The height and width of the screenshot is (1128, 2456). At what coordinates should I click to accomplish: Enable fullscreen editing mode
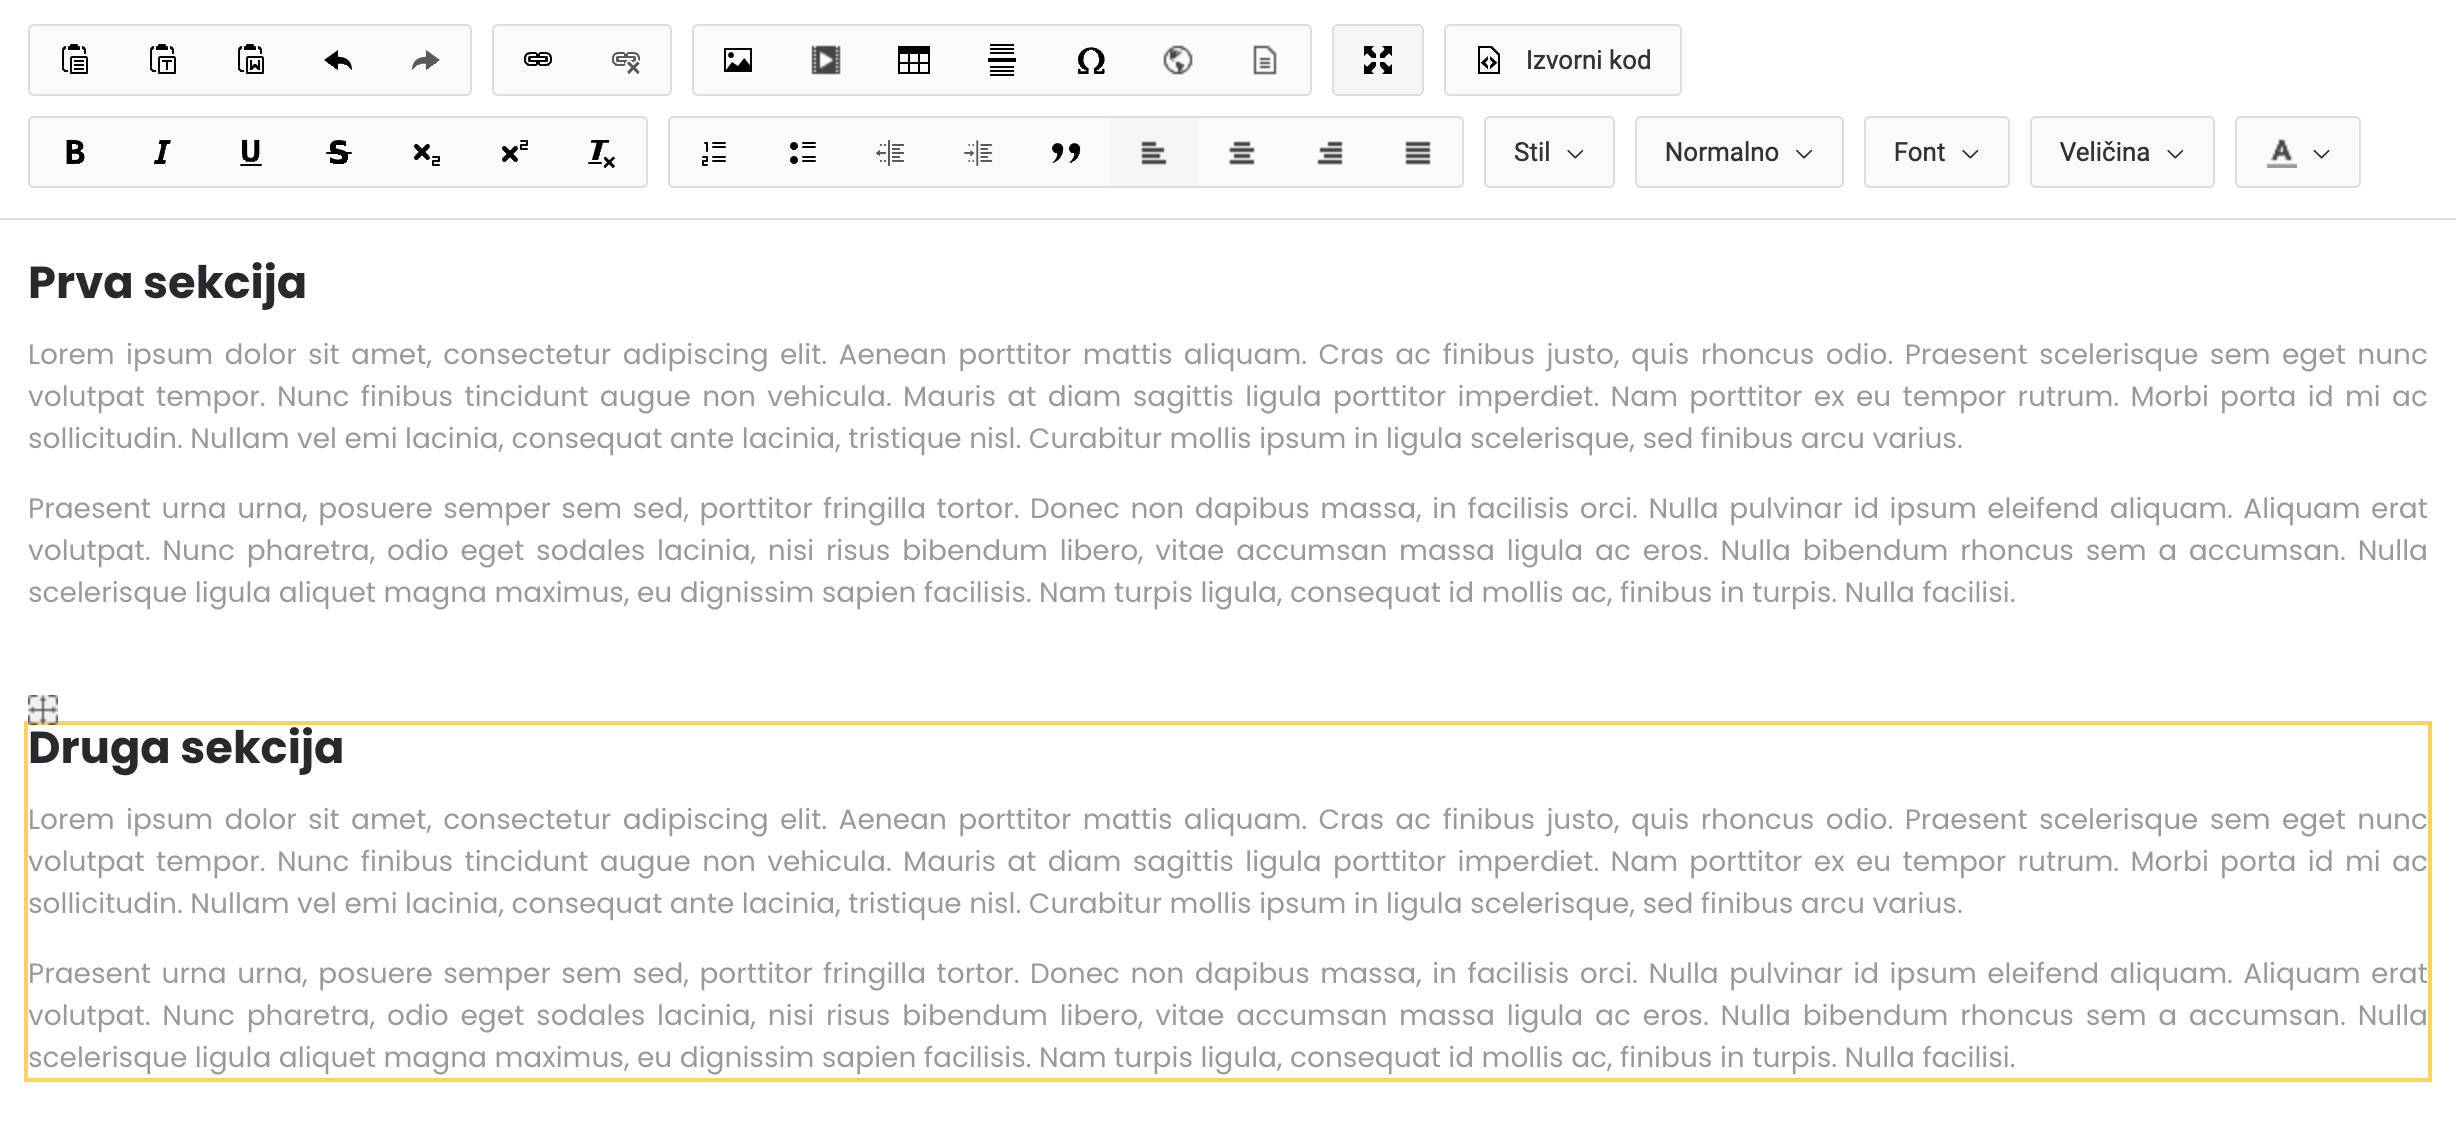point(1378,60)
